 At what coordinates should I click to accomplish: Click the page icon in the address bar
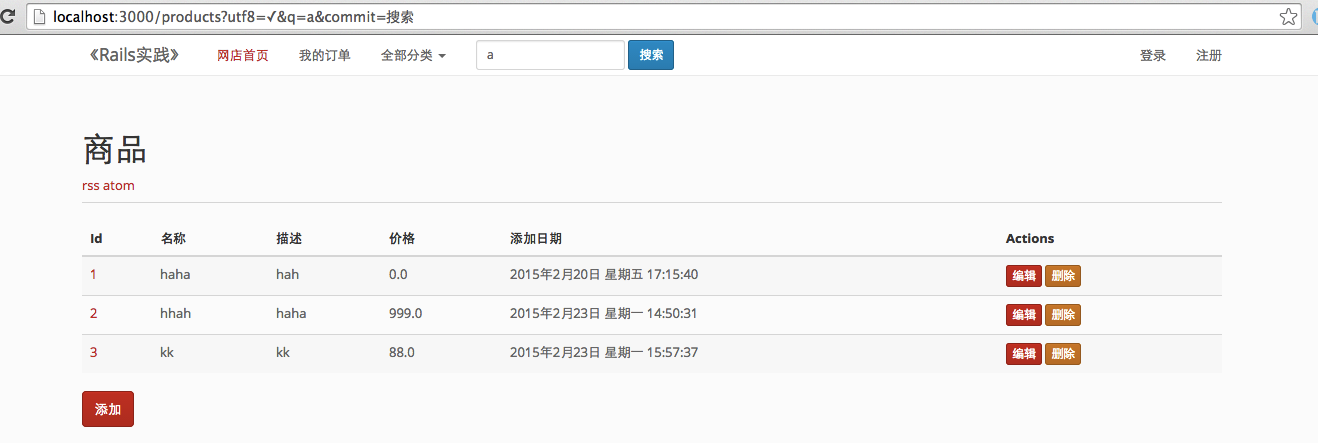[x=38, y=17]
